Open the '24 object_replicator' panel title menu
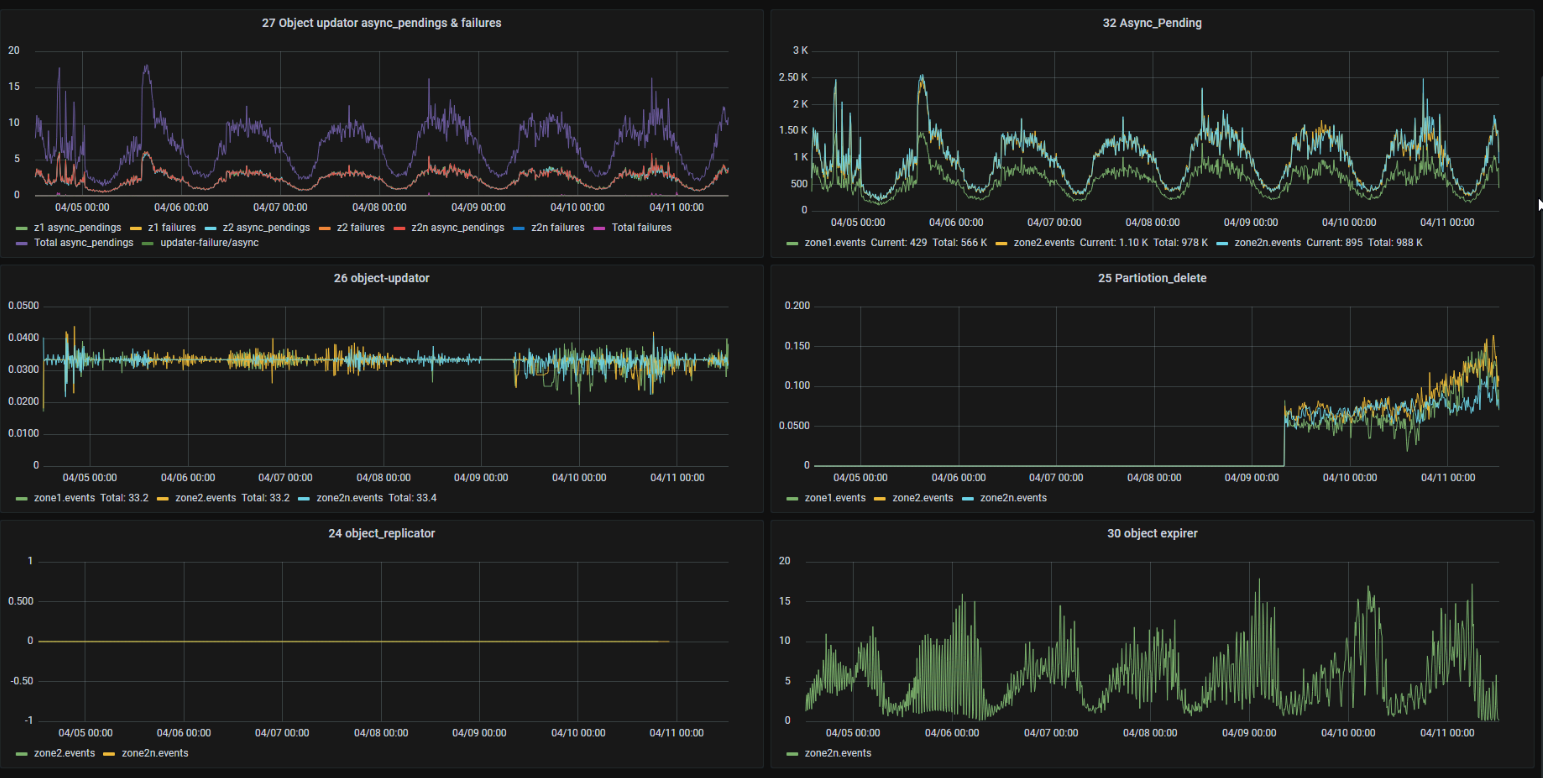This screenshot has height=778, width=1543. (x=381, y=533)
